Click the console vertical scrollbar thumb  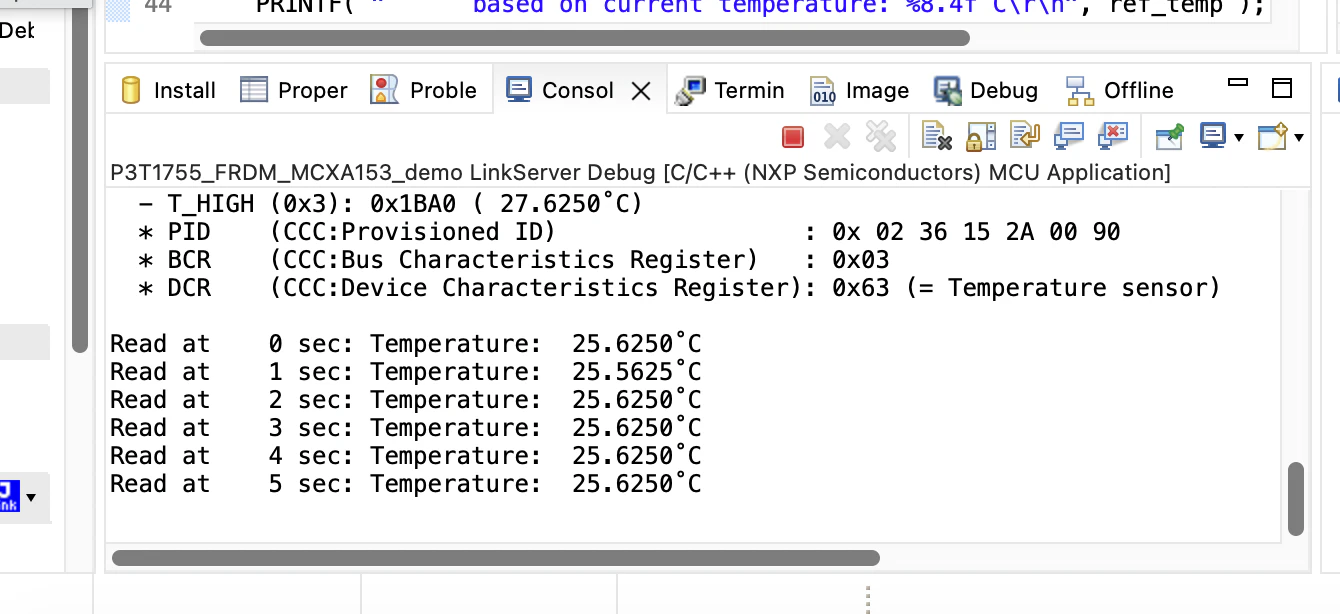(x=1296, y=498)
